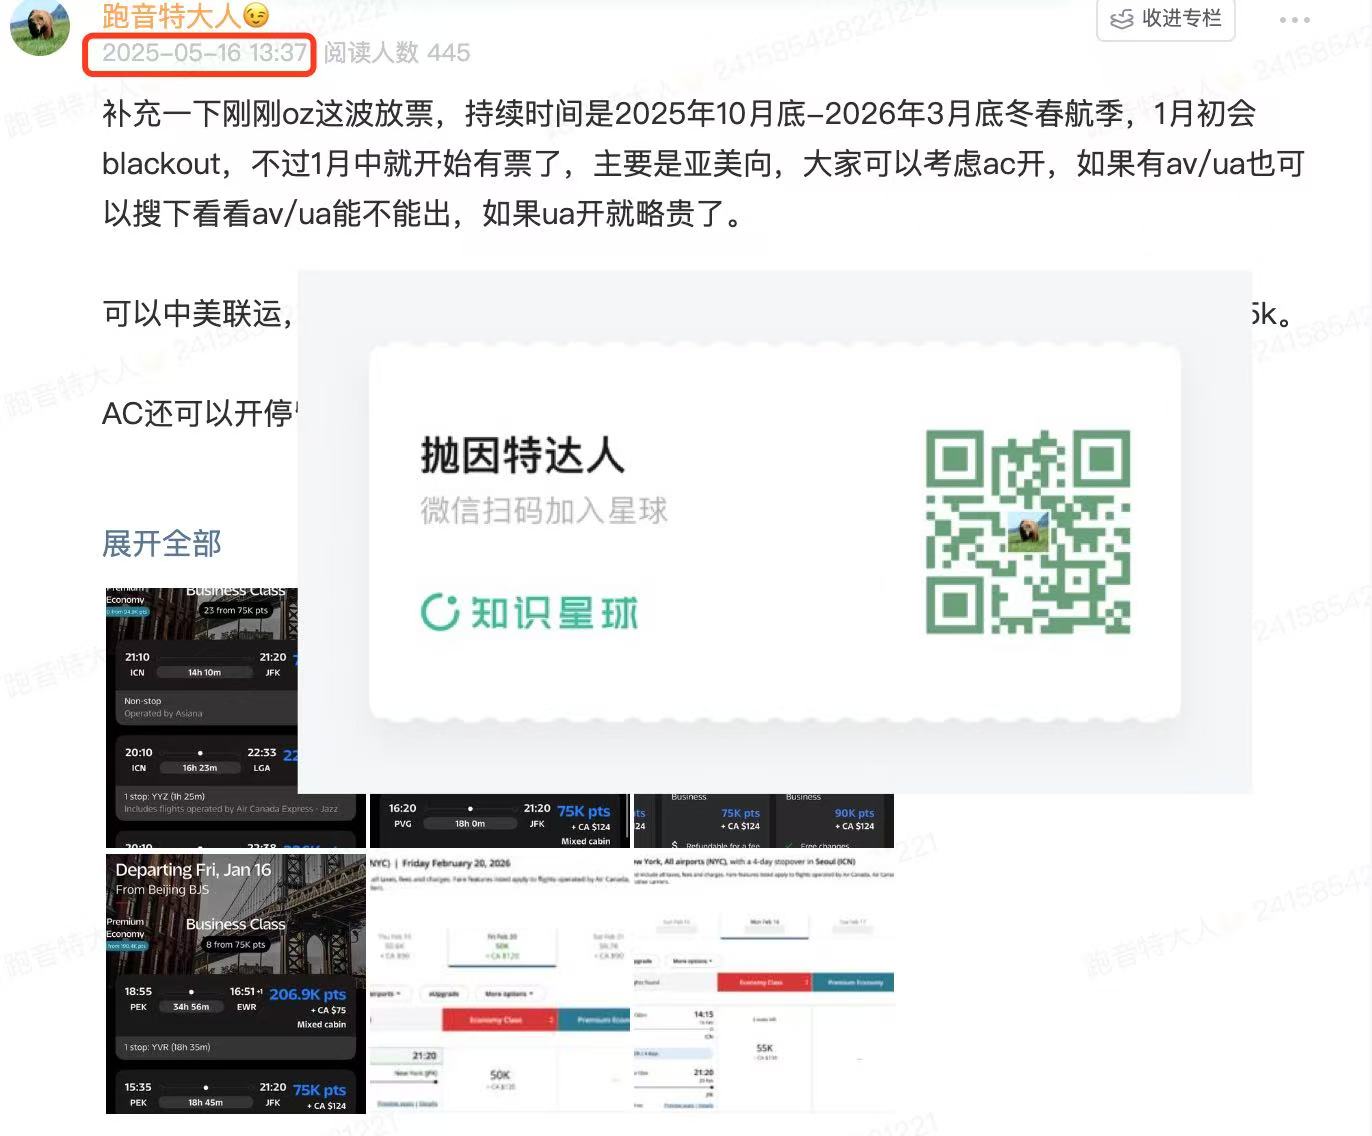Open the ICN to JFK flight screenshot thumbnail

click(202, 718)
